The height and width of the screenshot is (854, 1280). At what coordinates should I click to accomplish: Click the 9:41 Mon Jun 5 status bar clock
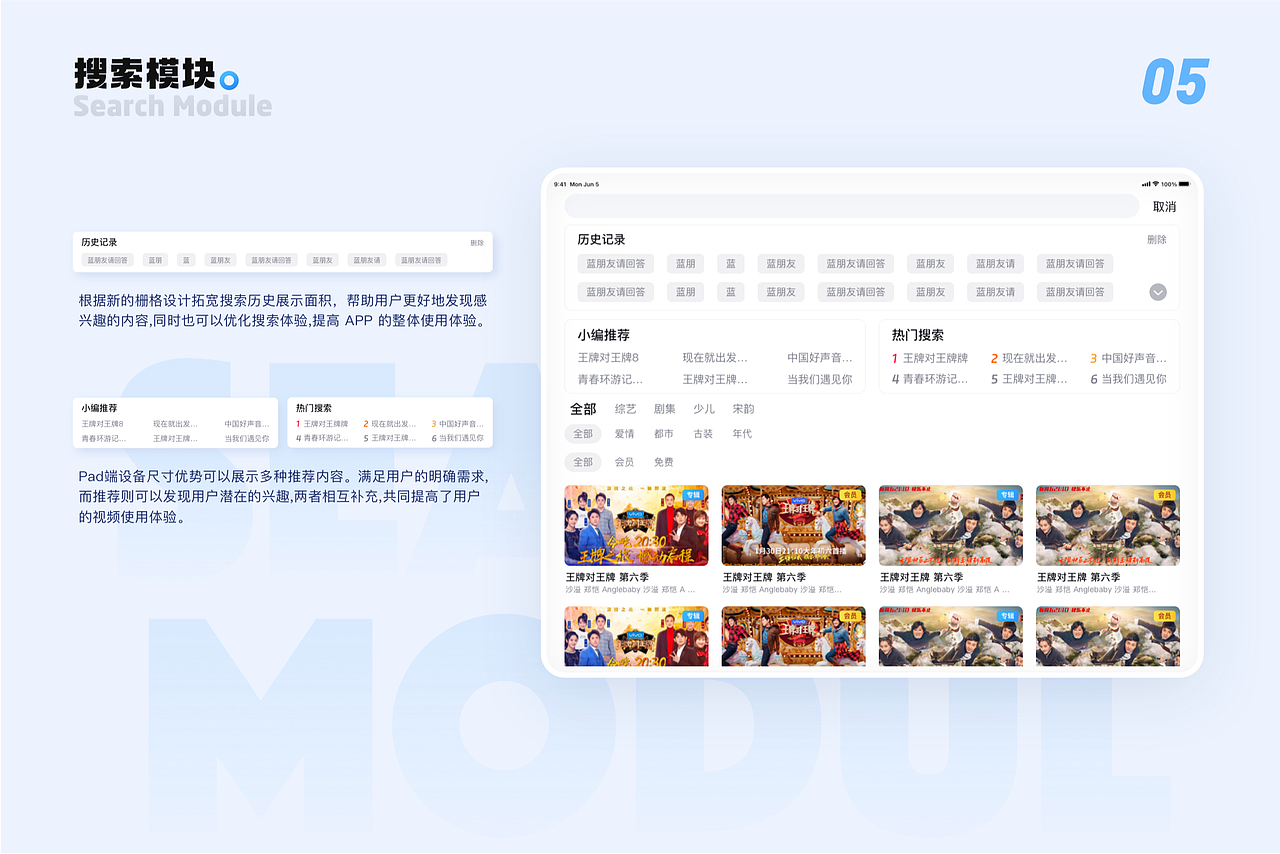point(576,184)
